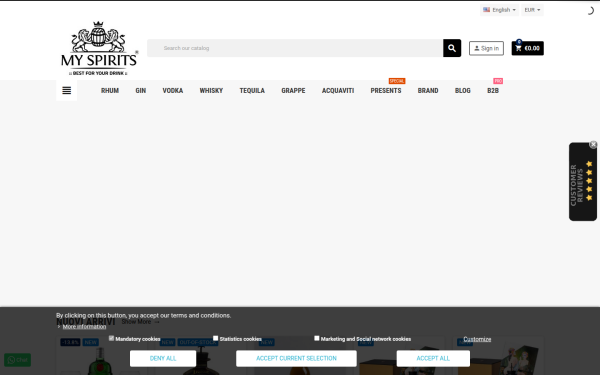
Task: Open the WHISKY menu
Action: pos(211,91)
